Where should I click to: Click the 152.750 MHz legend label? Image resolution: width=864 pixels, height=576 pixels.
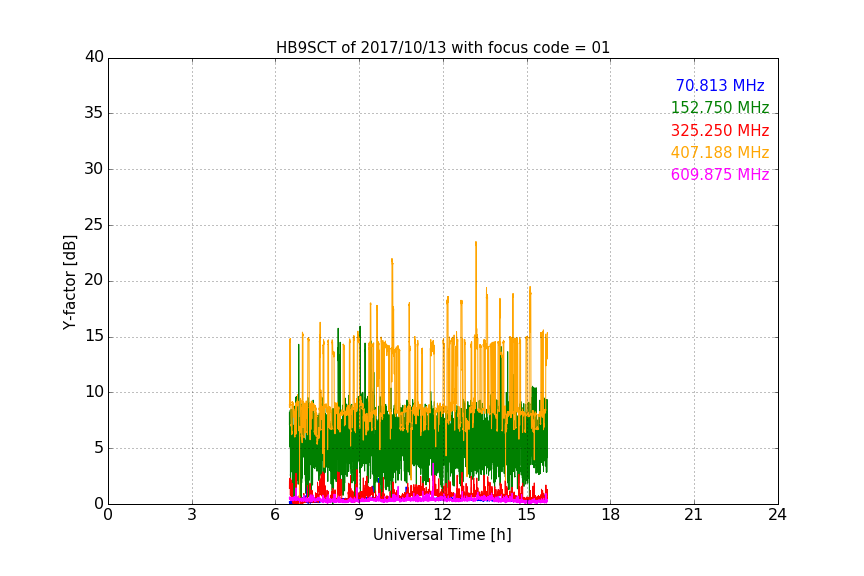(720, 107)
